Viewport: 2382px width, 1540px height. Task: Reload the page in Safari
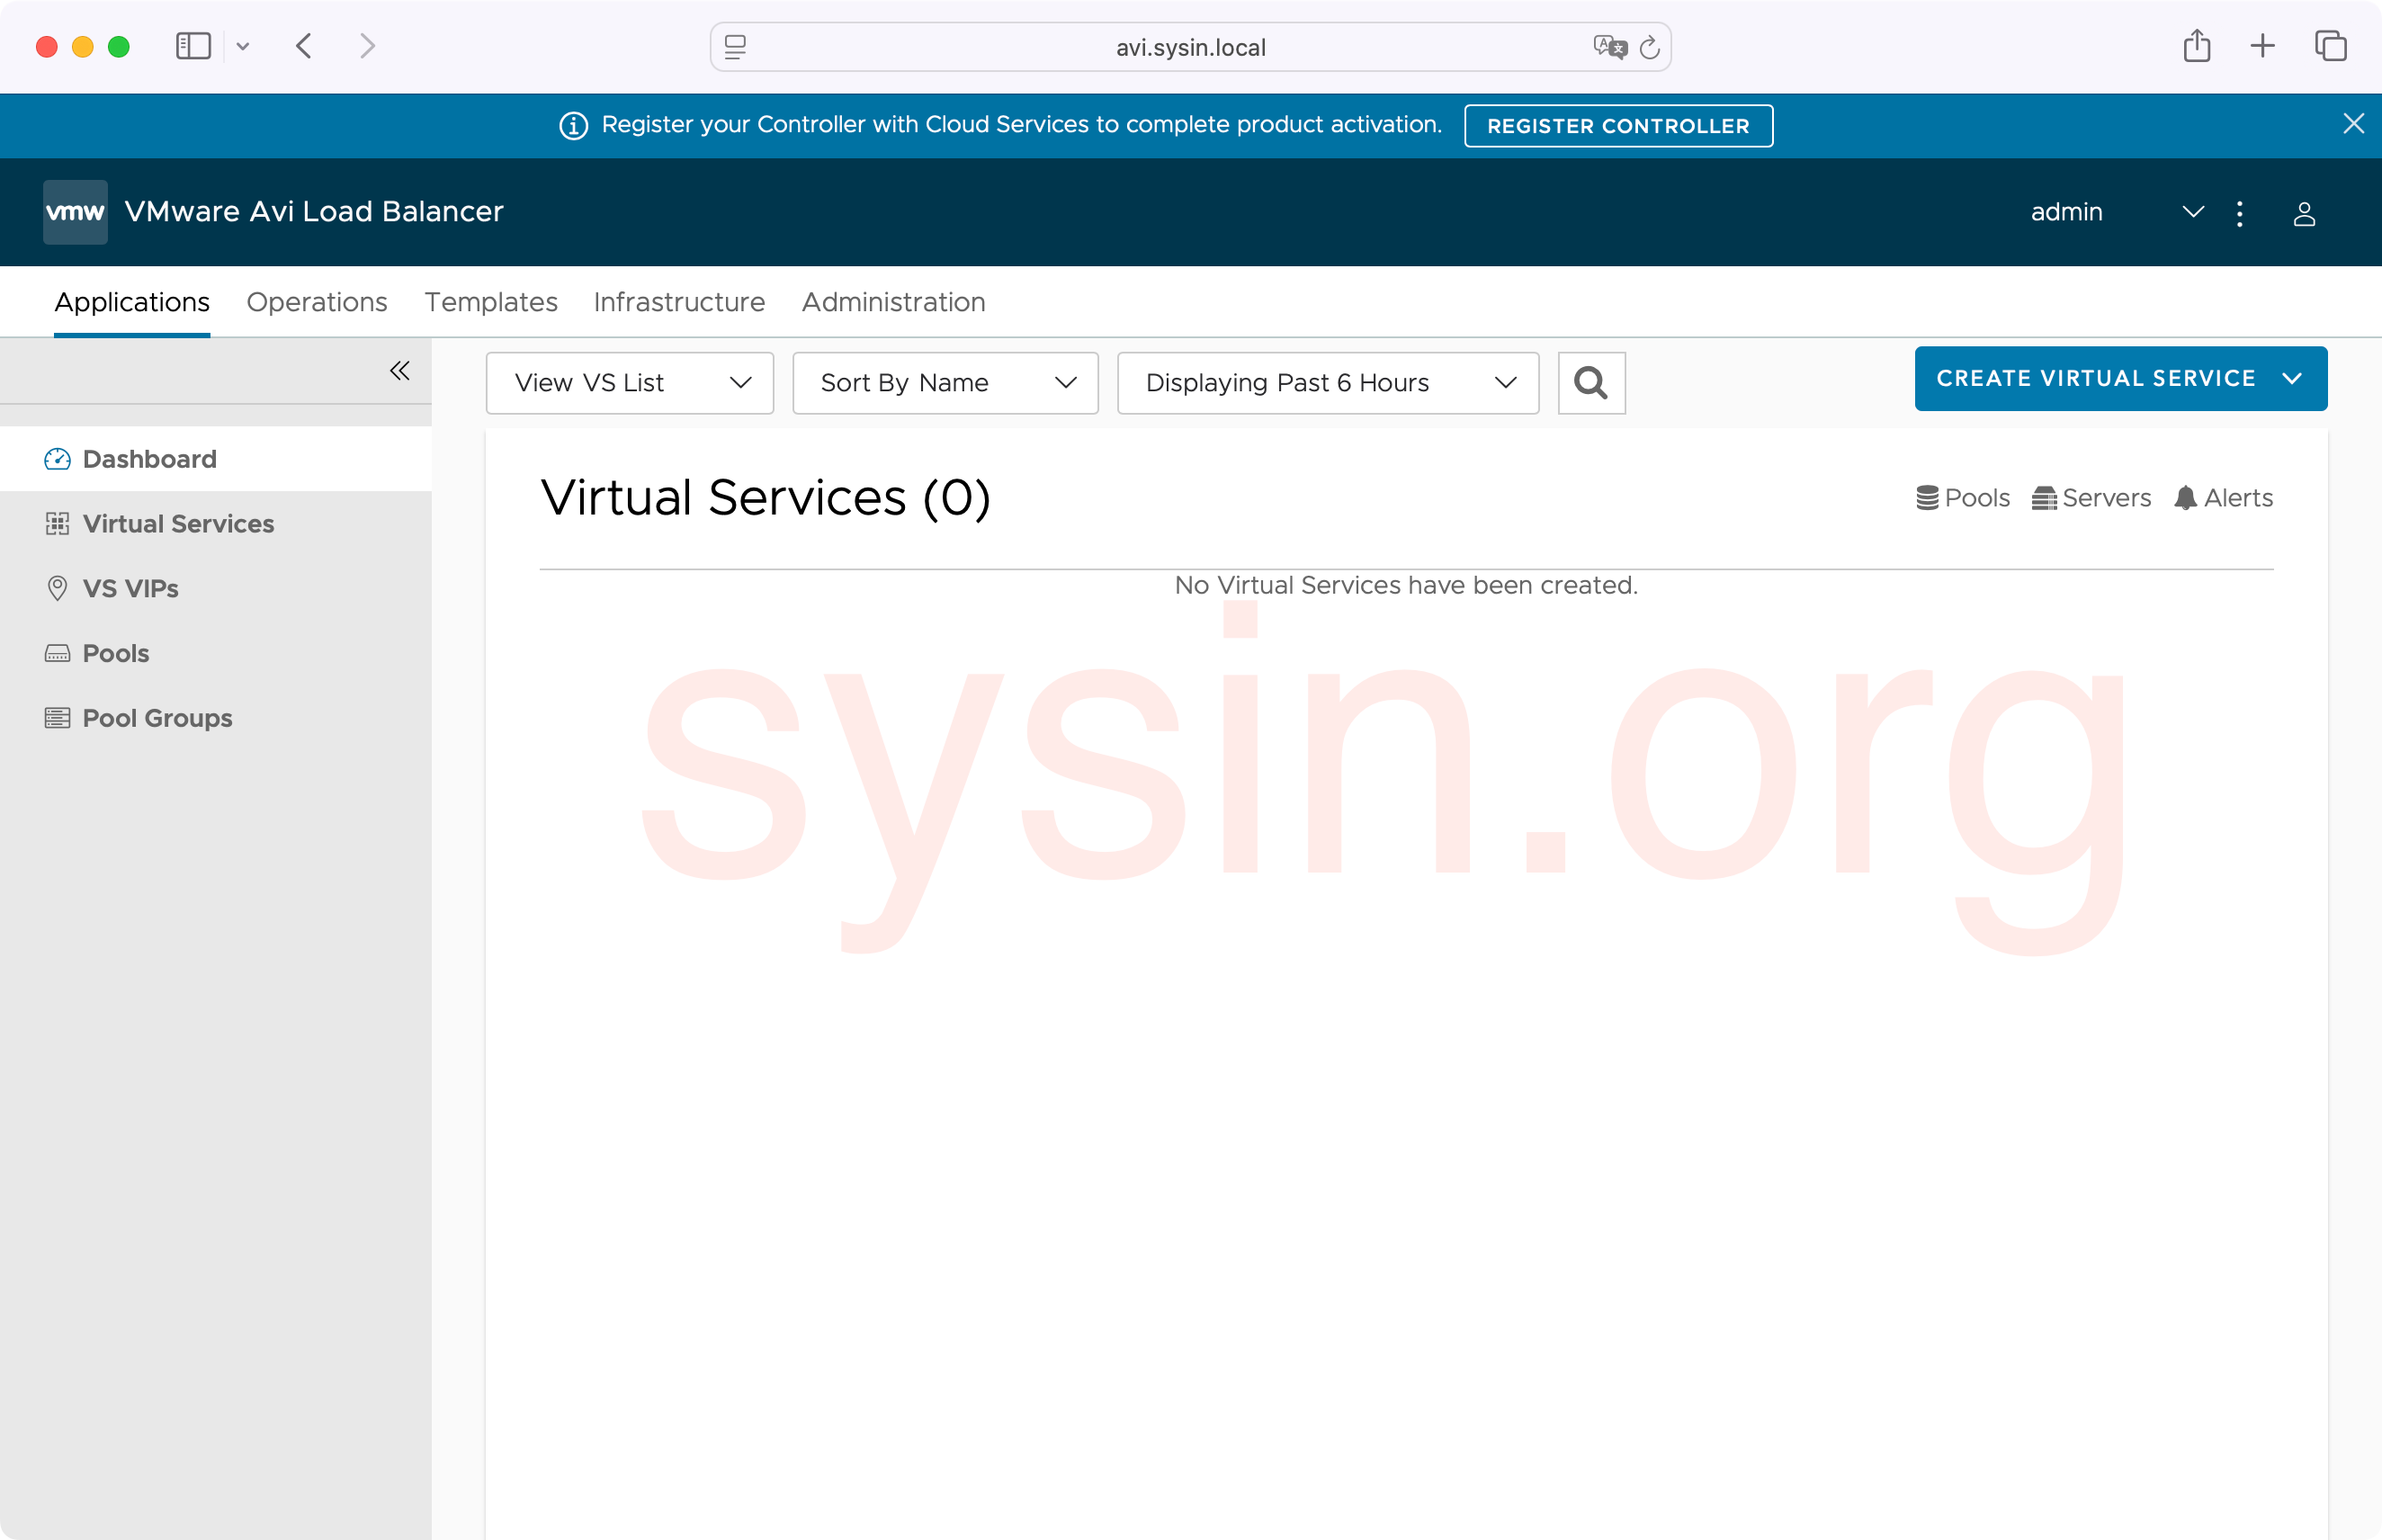click(x=1650, y=47)
